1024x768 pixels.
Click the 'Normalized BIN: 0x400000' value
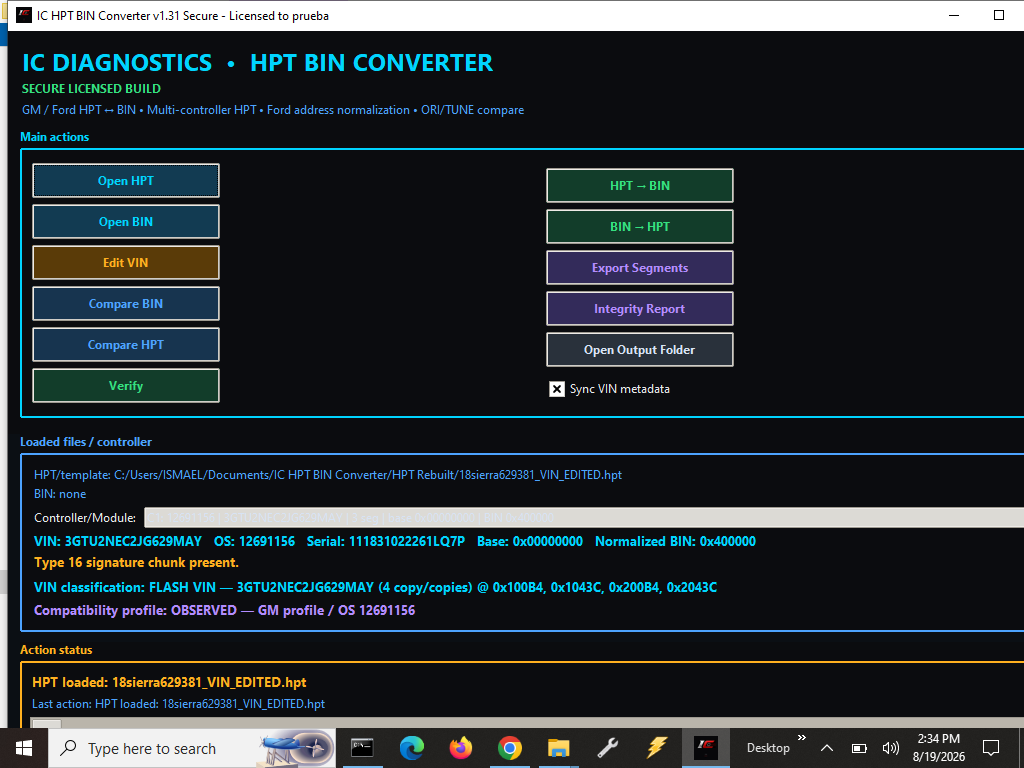coord(675,541)
